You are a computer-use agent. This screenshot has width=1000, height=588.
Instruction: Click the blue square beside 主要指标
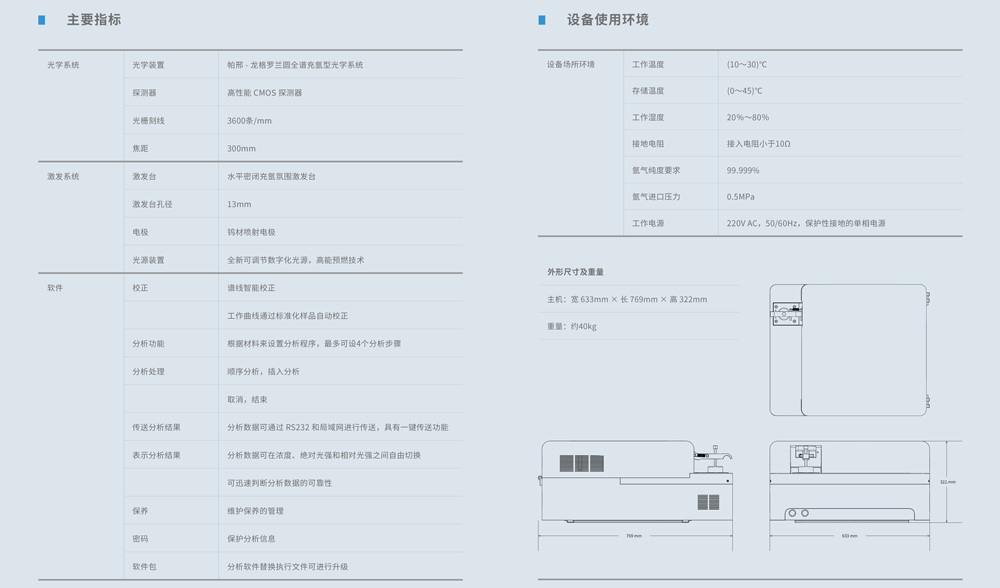(x=42, y=20)
